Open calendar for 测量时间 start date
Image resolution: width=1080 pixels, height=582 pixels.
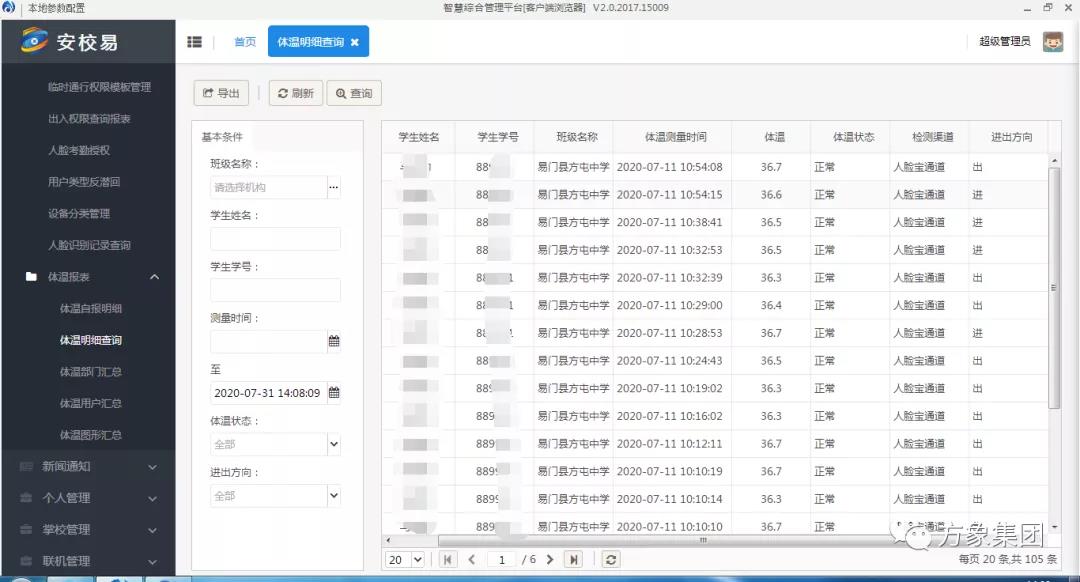[x=334, y=341]
